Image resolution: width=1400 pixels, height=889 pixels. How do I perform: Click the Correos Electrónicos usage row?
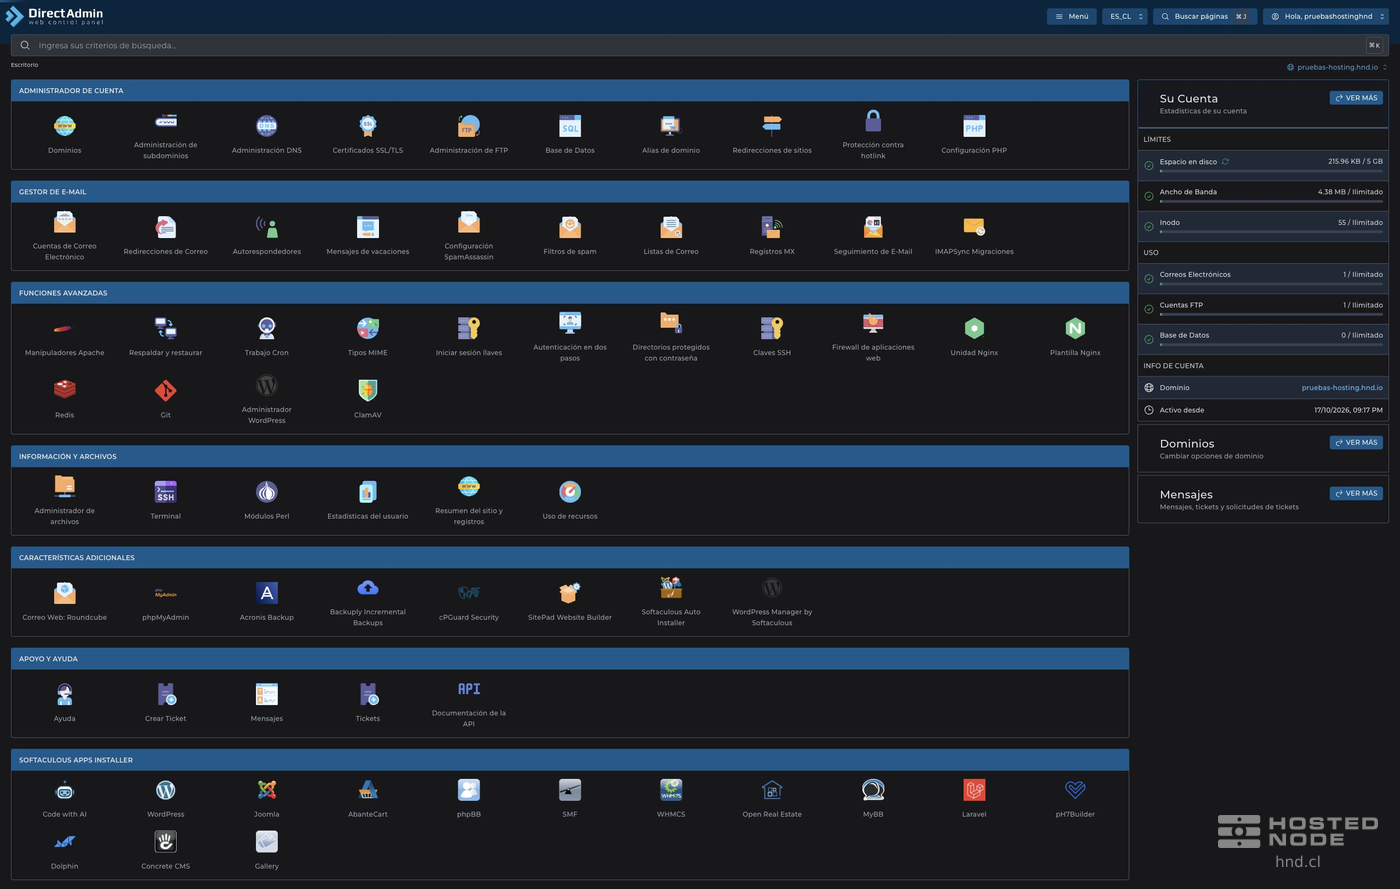point(1263,278)
